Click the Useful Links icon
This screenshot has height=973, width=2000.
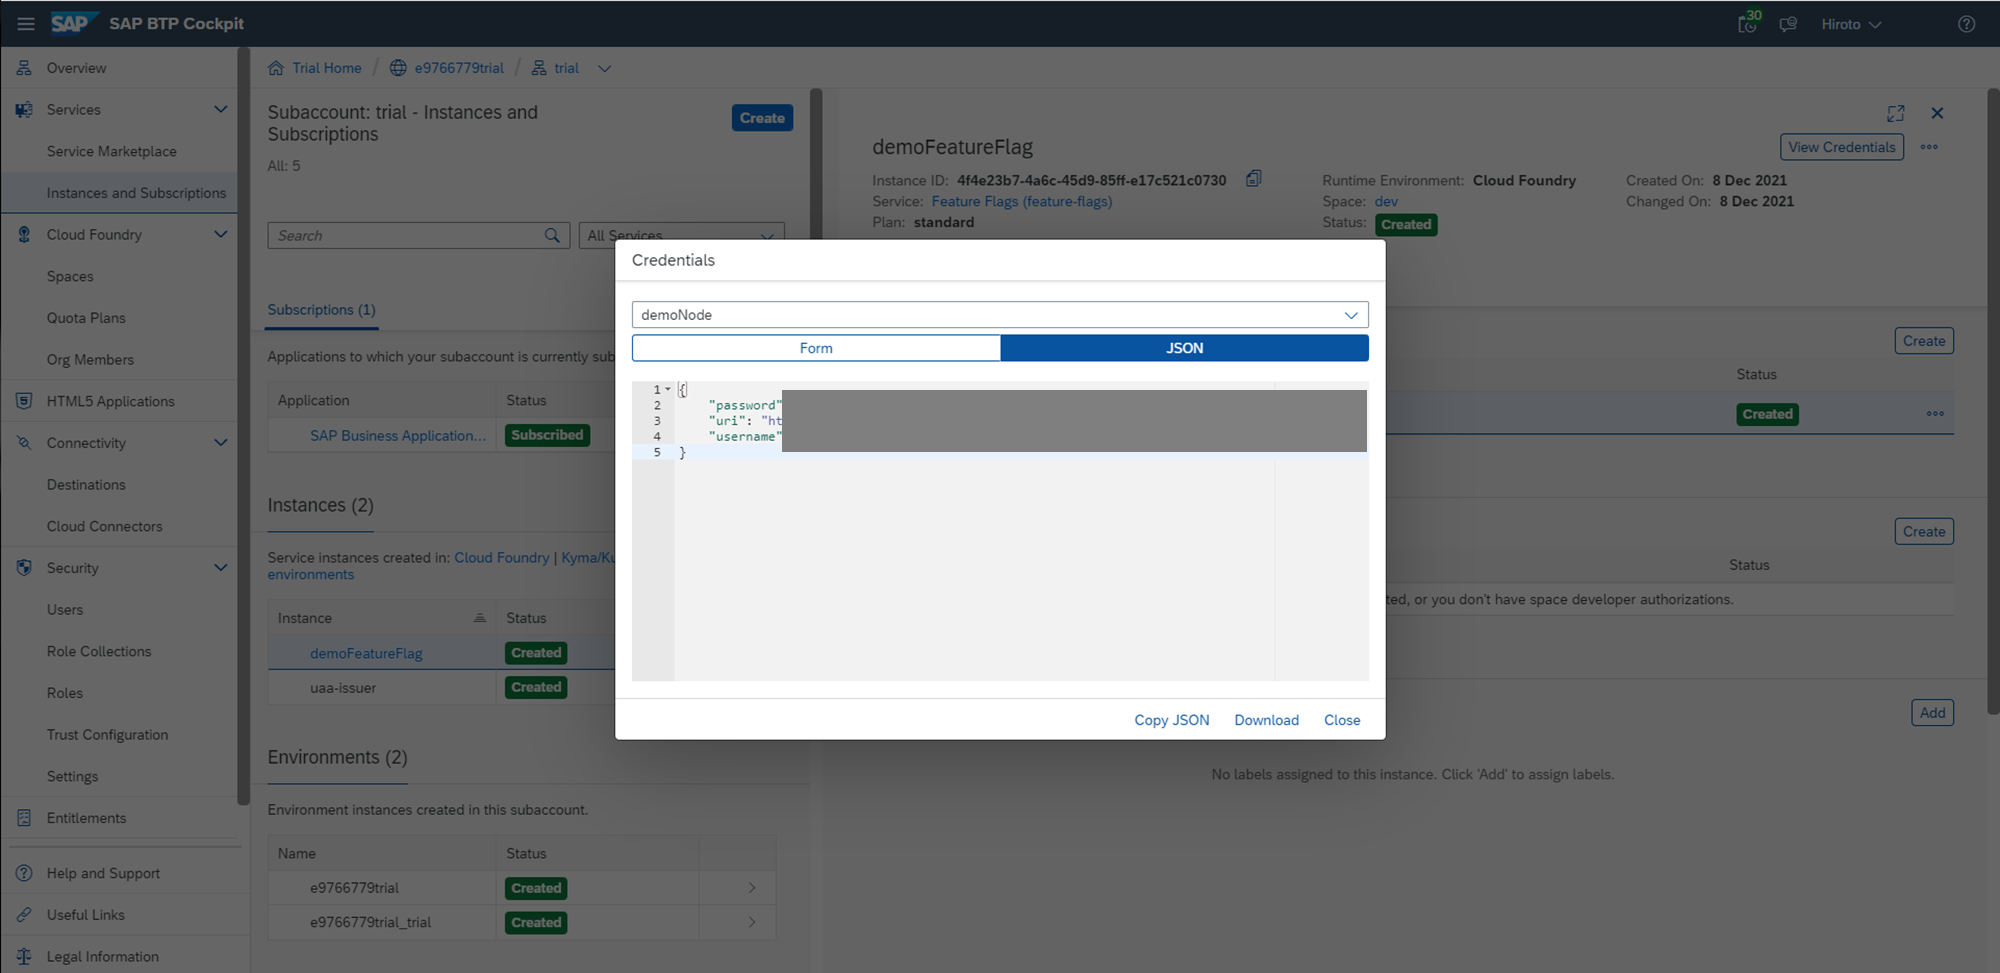[x=24, y=915]
